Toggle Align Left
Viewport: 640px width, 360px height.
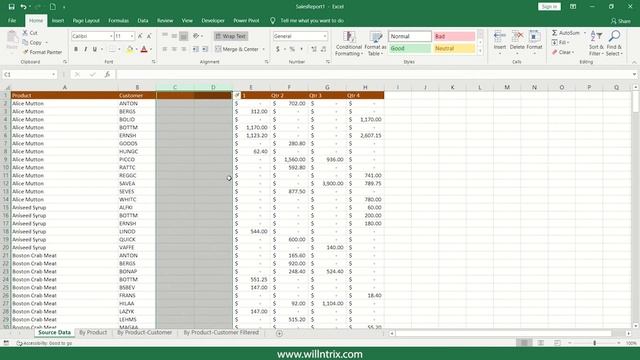(165, 49)
